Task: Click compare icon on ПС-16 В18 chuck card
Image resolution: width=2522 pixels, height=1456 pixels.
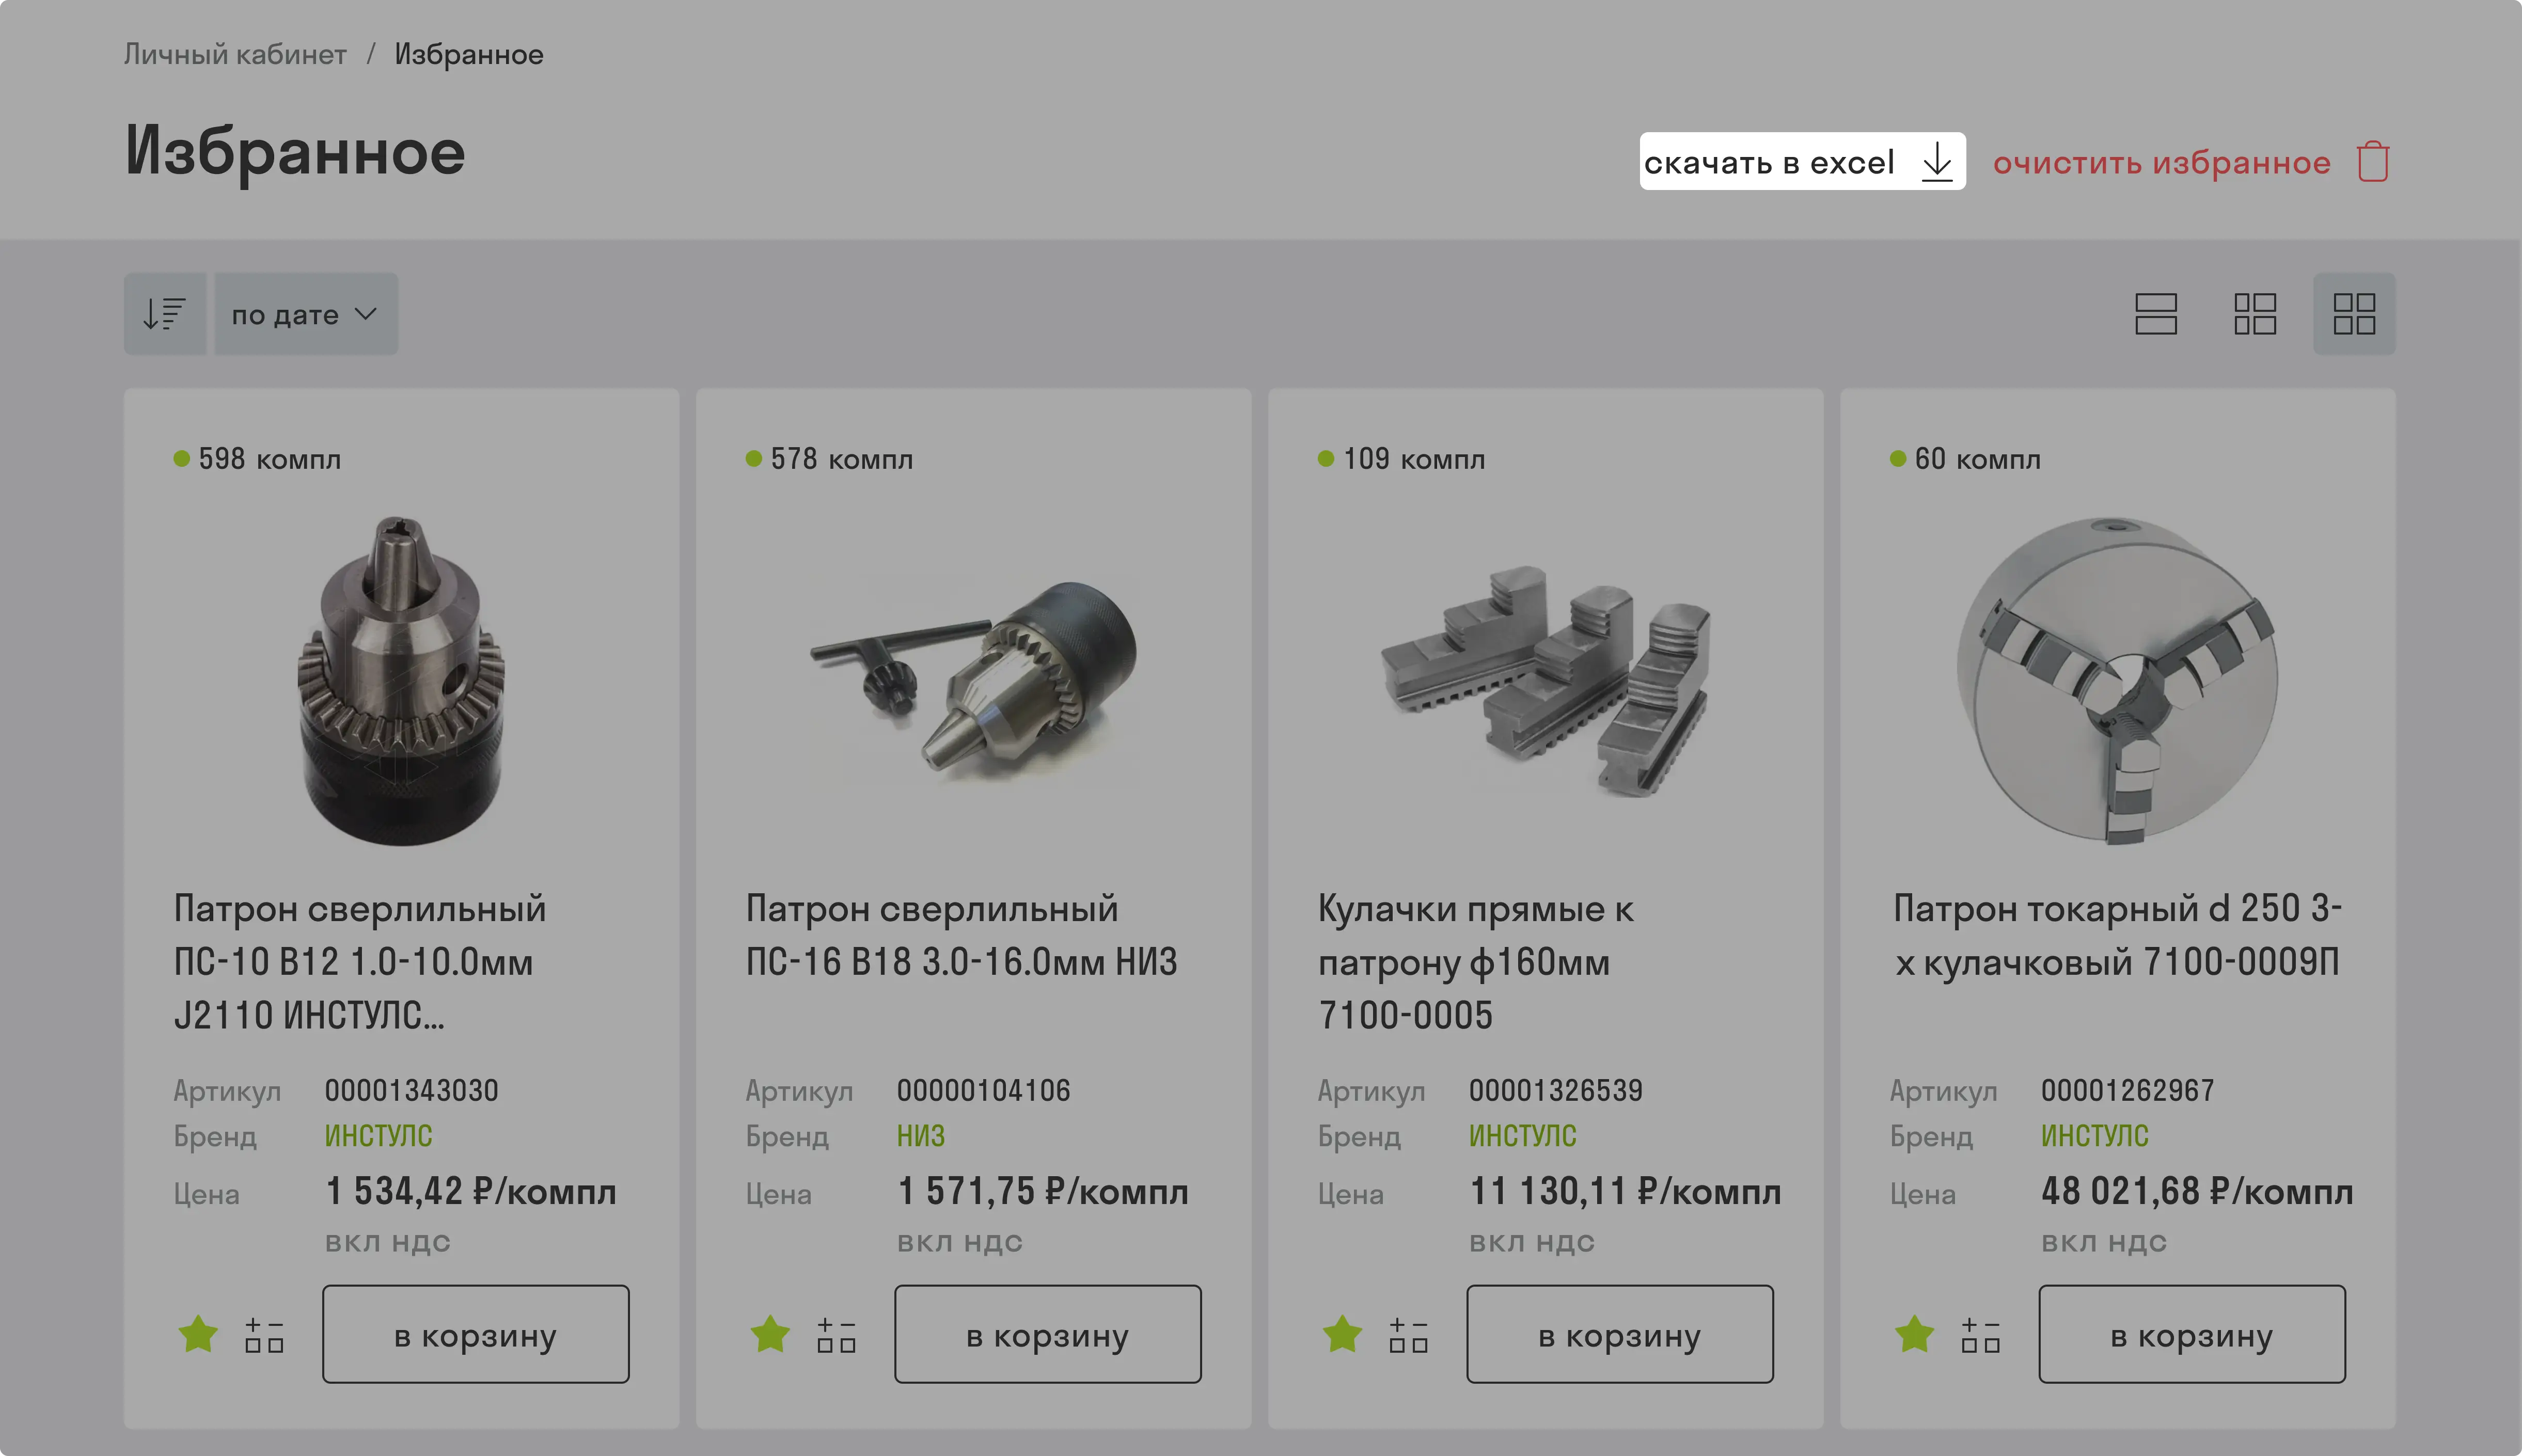Action: coord(836,1335)
